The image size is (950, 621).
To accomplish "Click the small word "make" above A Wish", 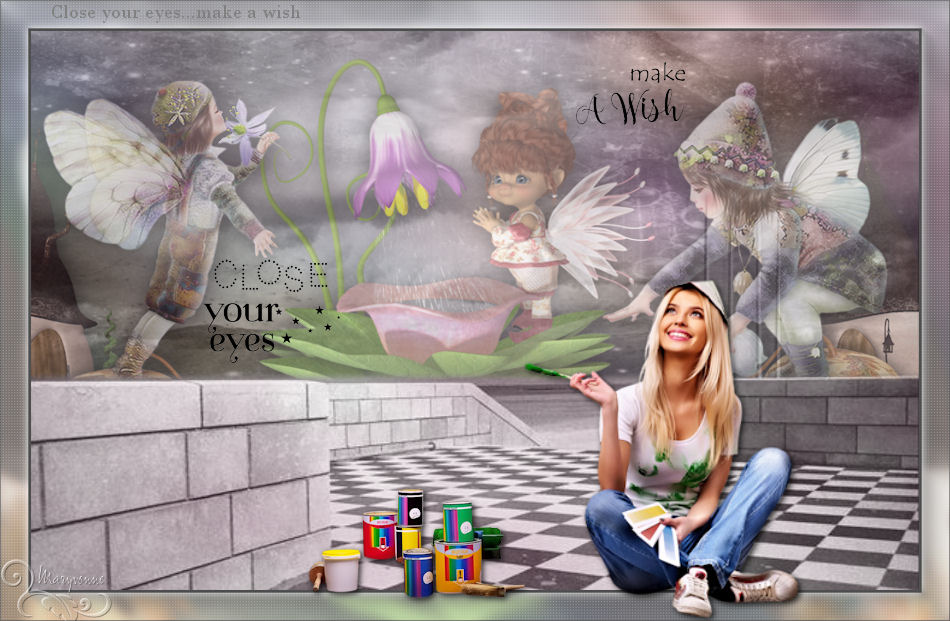I will (x=658, y=75).
